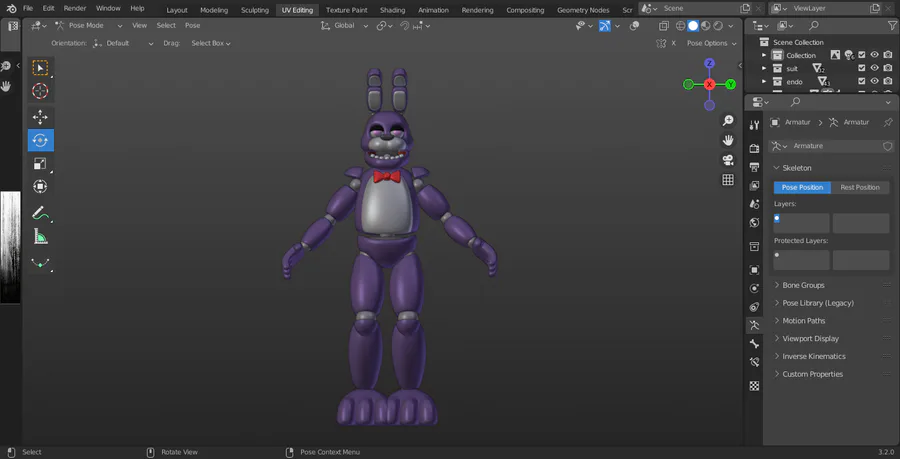Switch to solid viewport shading
900x459 pixels.
[693, 26]
